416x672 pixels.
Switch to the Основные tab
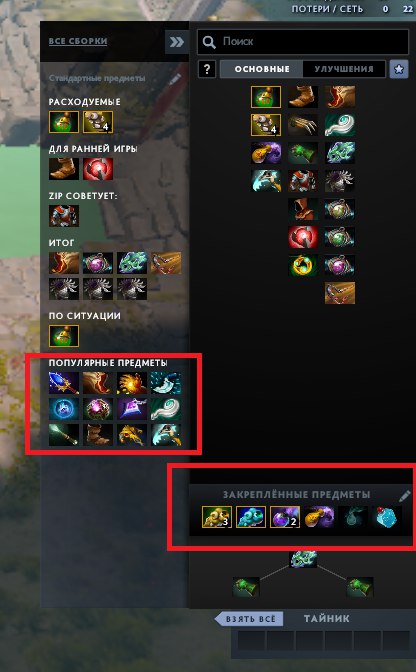262,69
